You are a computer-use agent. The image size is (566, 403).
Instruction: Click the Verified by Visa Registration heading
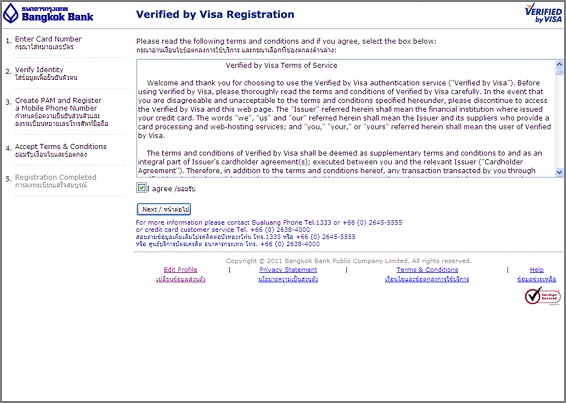pyautogui.click(x=215, y=14)
